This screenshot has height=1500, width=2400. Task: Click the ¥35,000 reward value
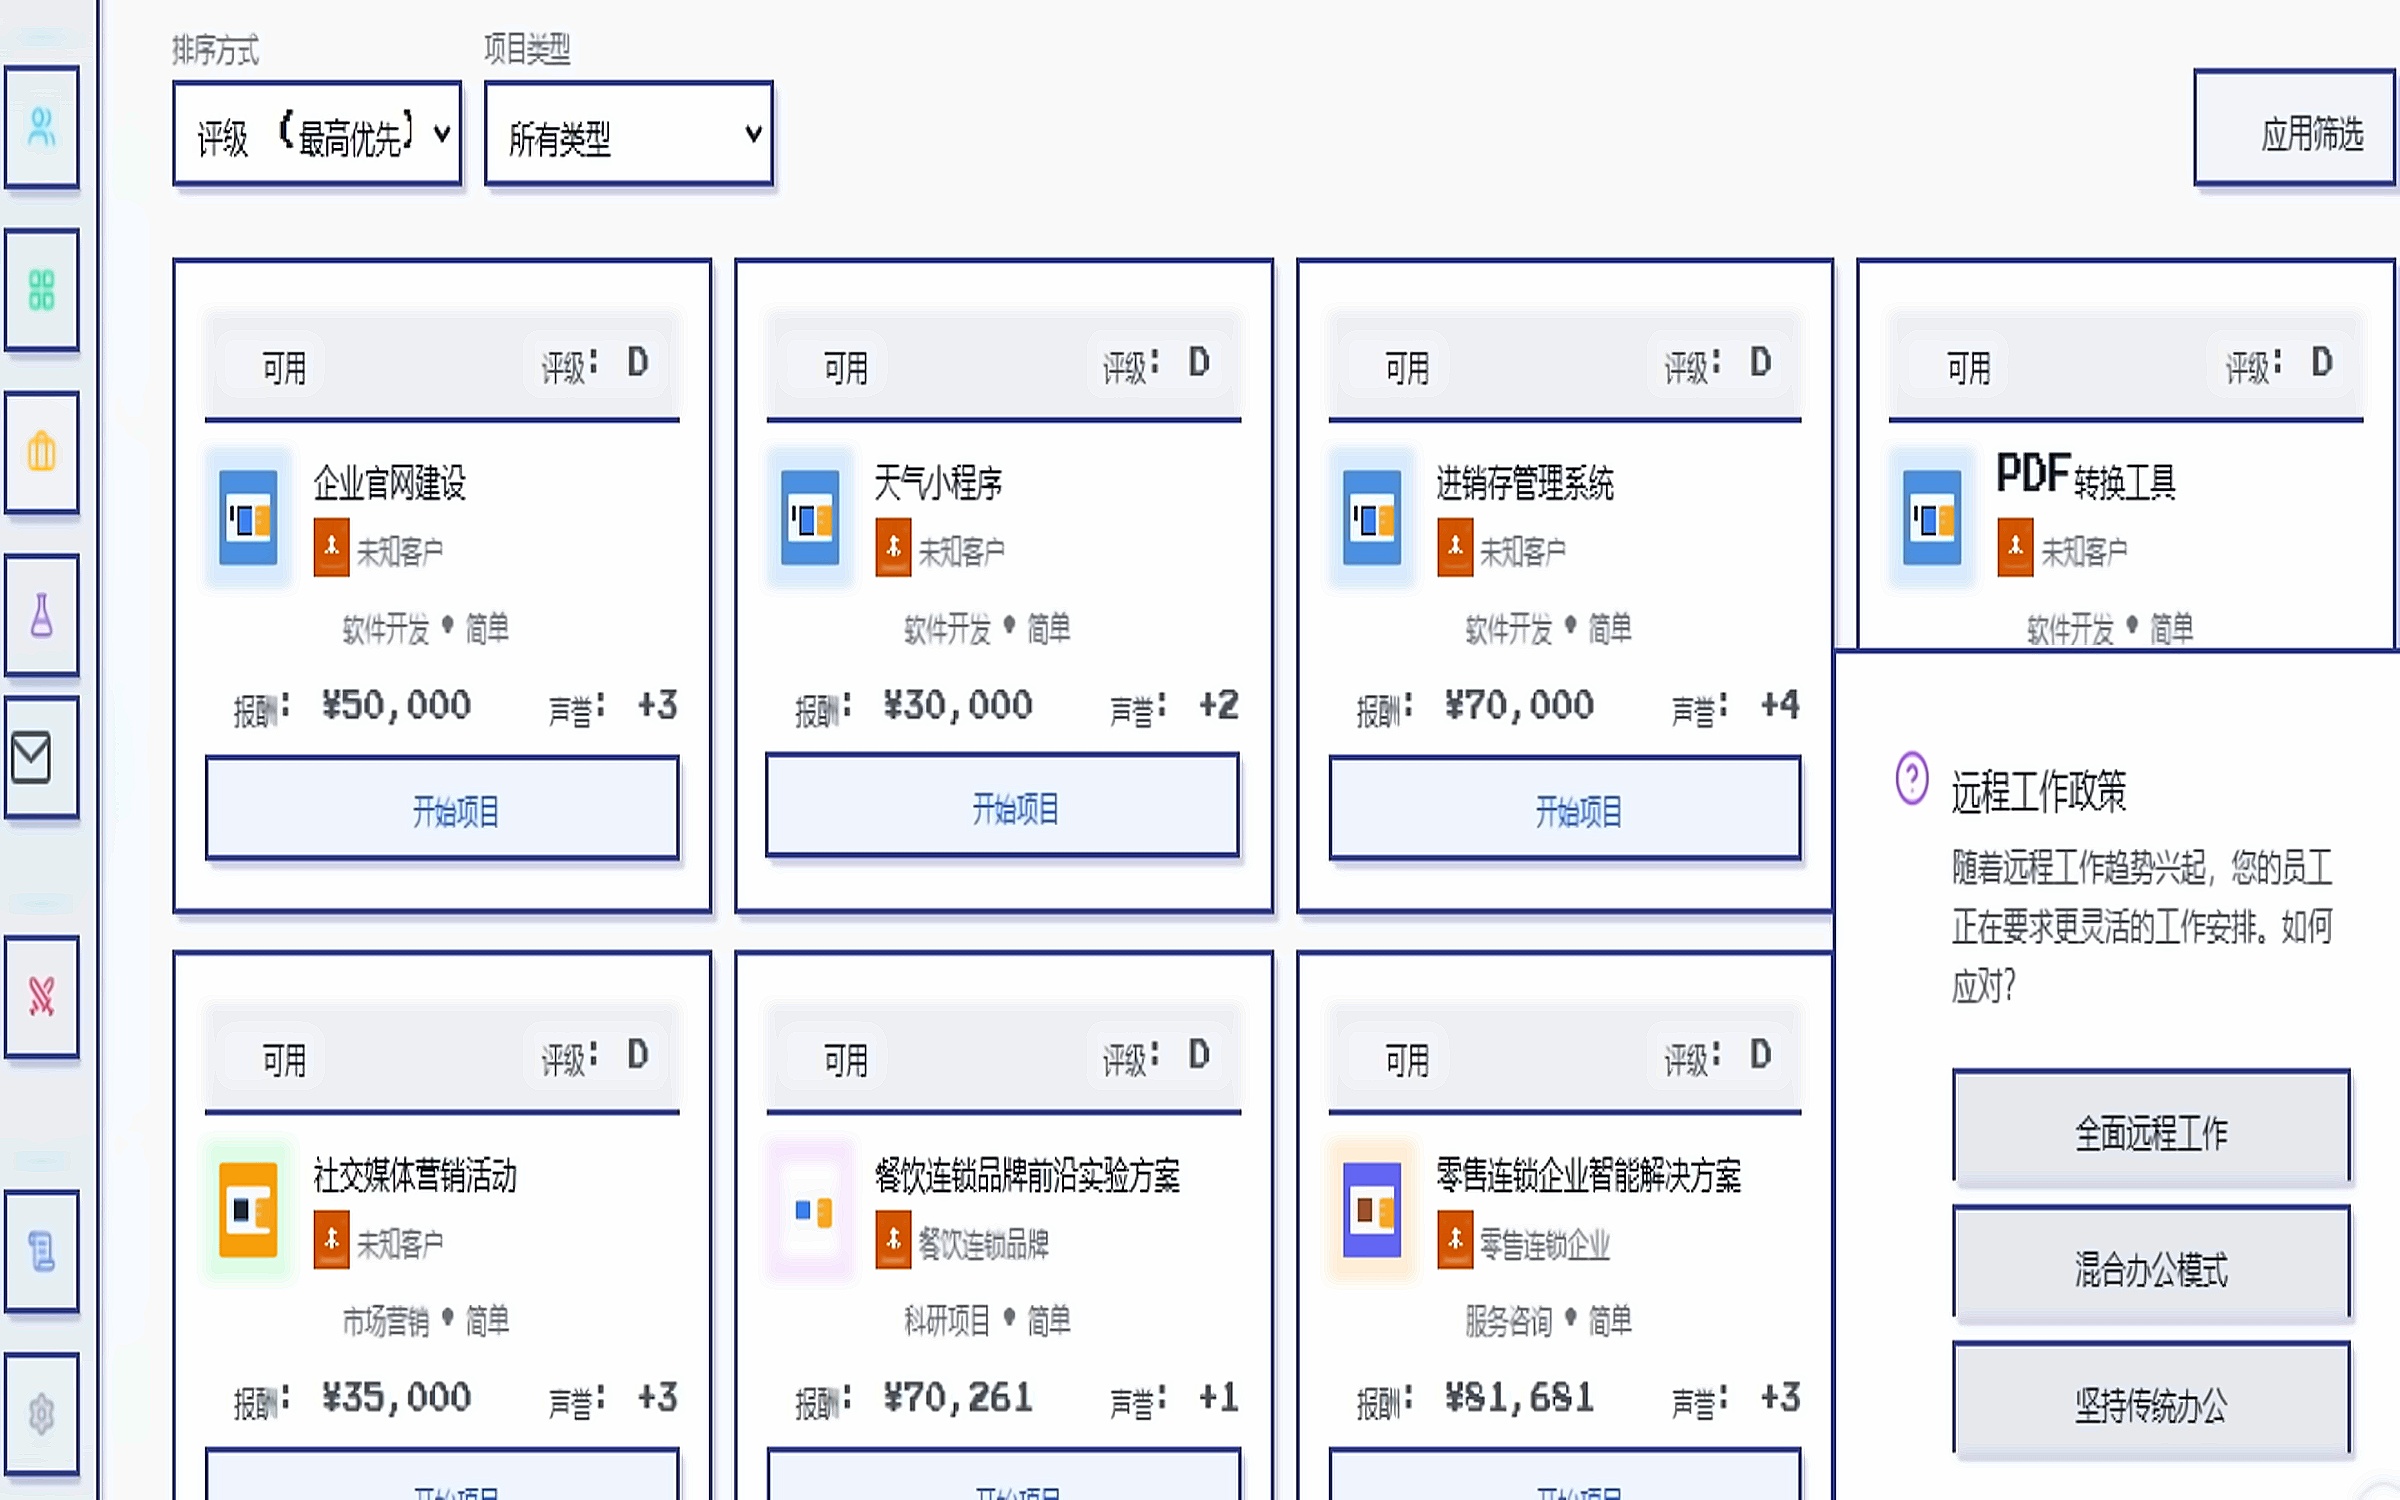(396, 1398)
